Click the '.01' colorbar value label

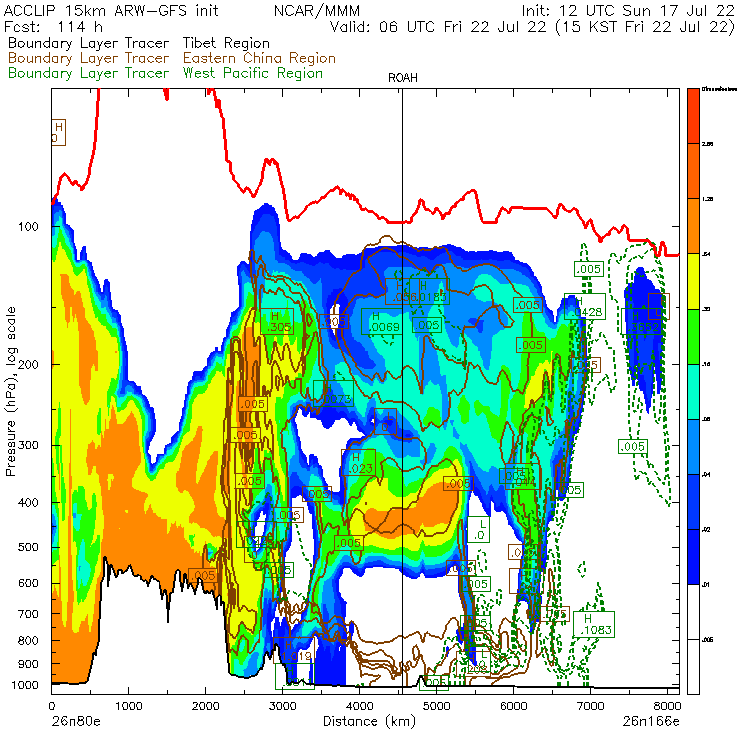coord(706,585)
